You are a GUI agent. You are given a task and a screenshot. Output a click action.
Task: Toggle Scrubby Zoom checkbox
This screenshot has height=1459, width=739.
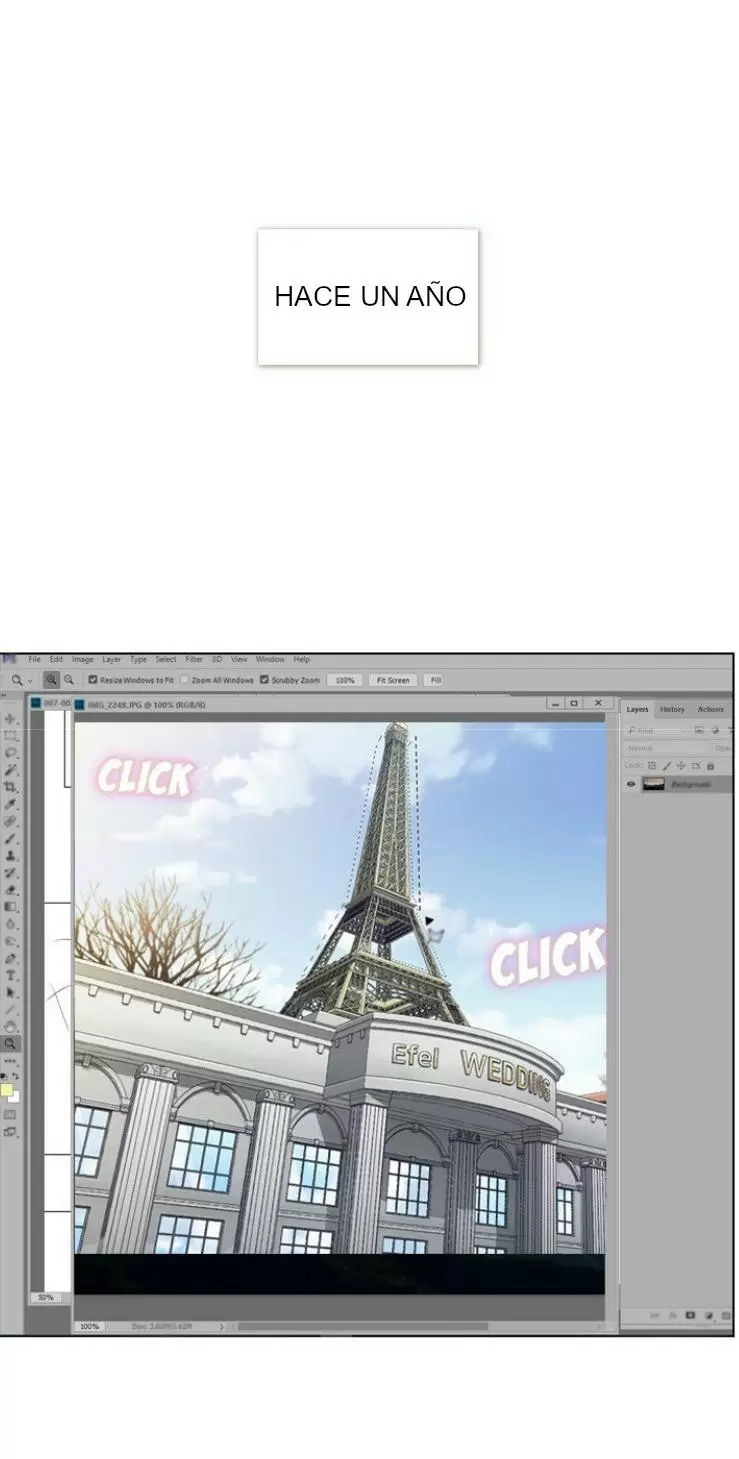pyautogui.click(x=264, y=680)
